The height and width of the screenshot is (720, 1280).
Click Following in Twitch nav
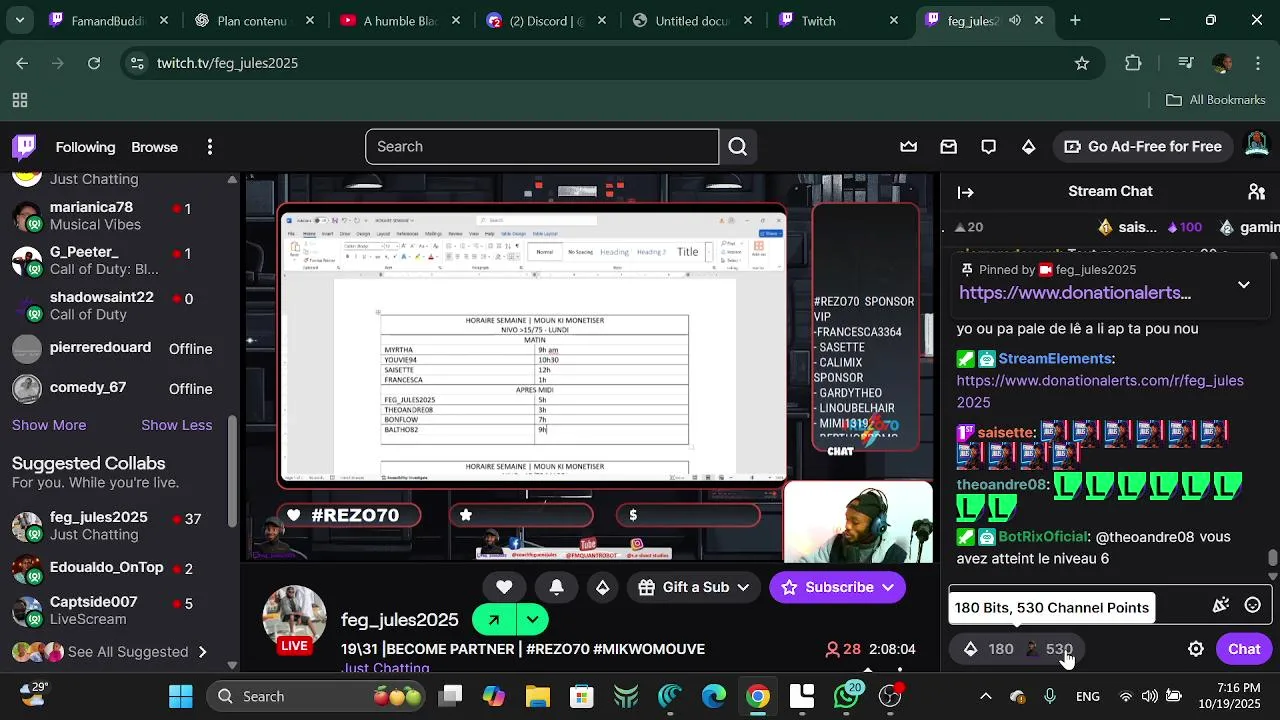(85, 147)
